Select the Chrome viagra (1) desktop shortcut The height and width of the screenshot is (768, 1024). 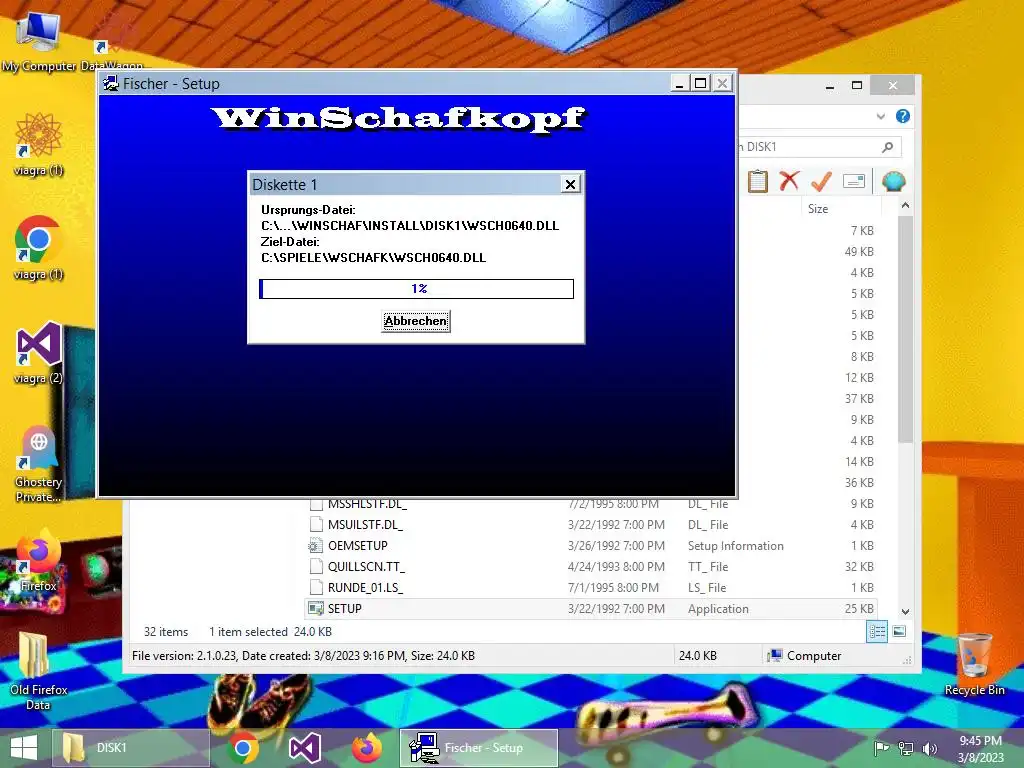tap(39, 248)
